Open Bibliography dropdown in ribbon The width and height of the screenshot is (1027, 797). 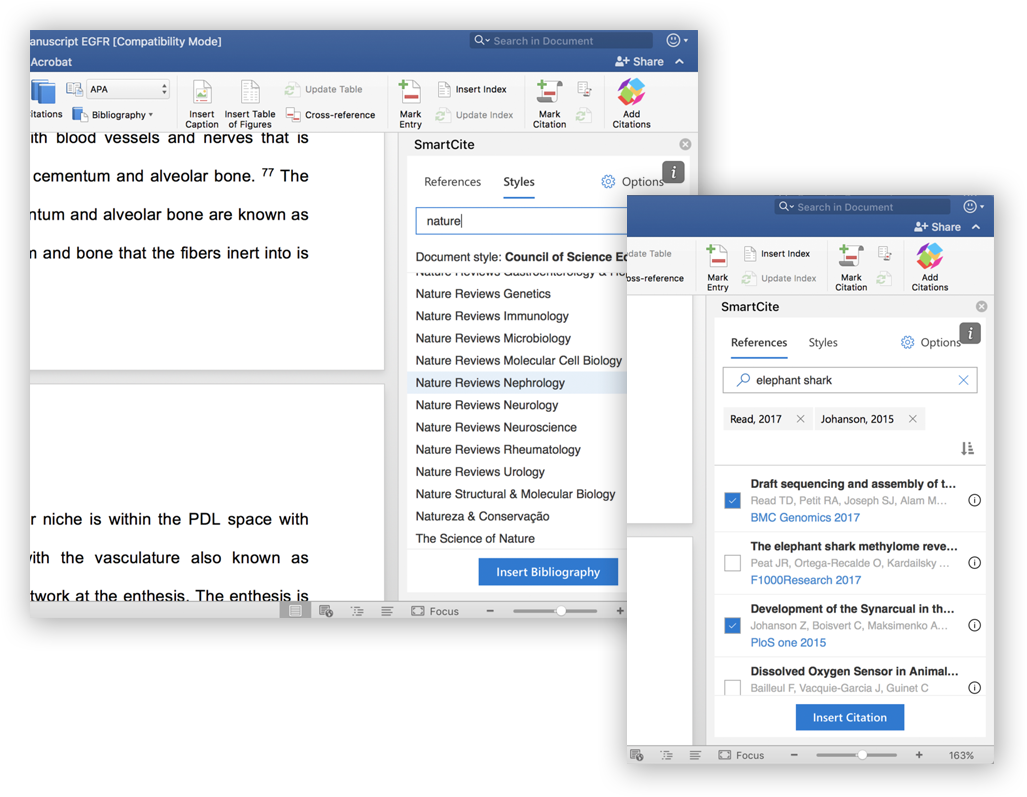[x=113, y=115]
